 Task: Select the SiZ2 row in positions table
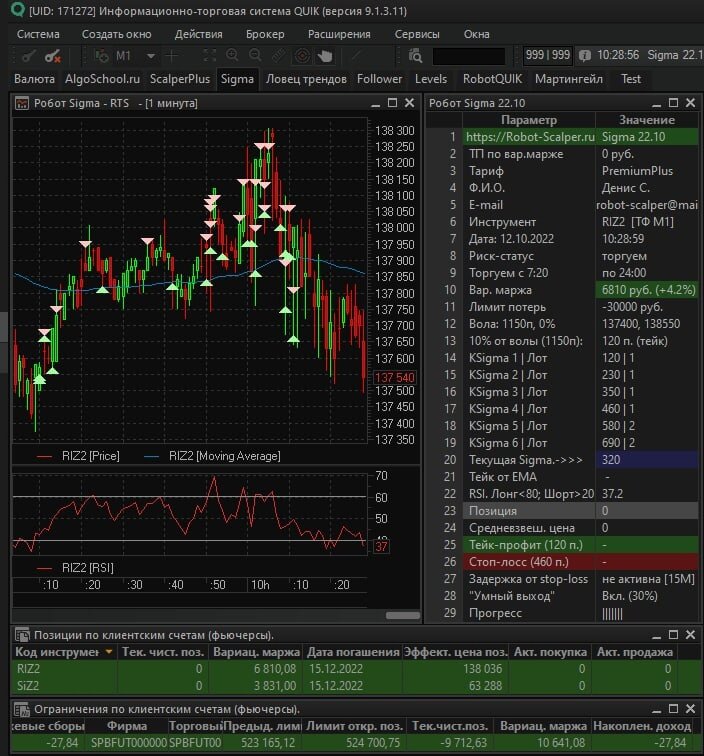pos(356,686)
